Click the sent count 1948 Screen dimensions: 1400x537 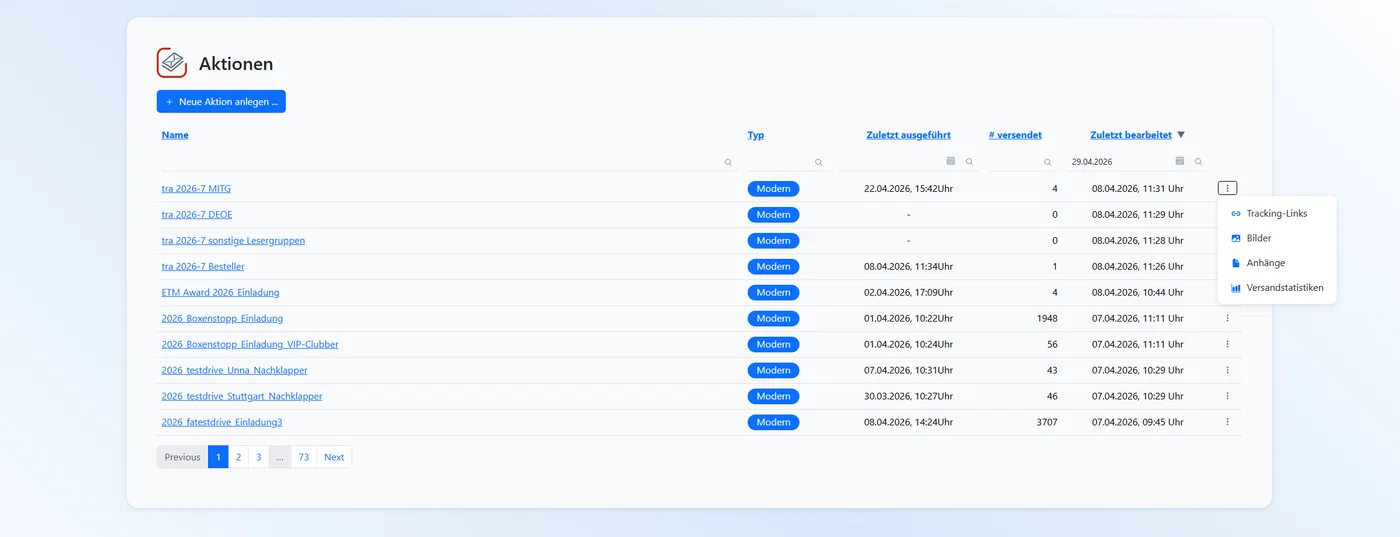coord(1047,318)
